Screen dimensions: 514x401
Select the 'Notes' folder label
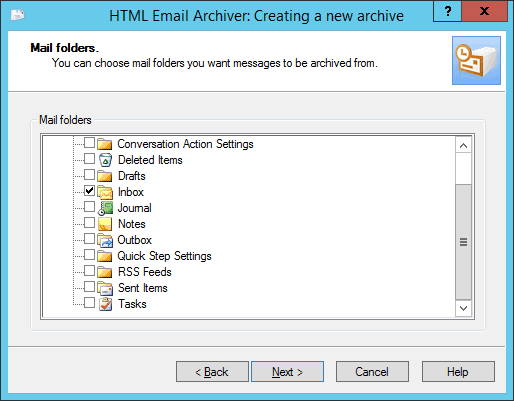pos(132,224)
